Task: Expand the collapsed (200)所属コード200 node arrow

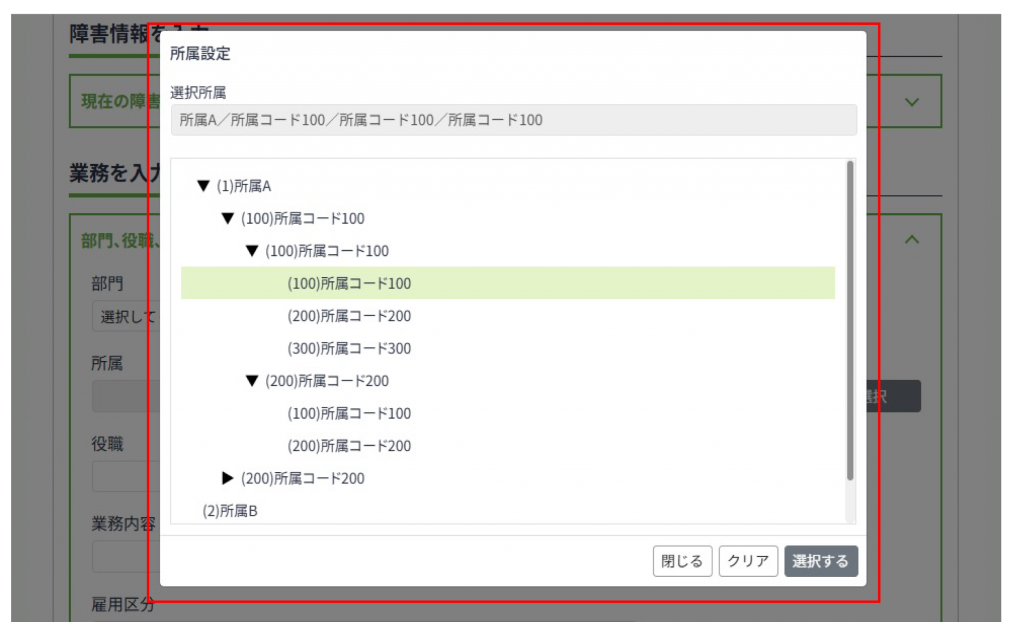Action: (228, 478)
